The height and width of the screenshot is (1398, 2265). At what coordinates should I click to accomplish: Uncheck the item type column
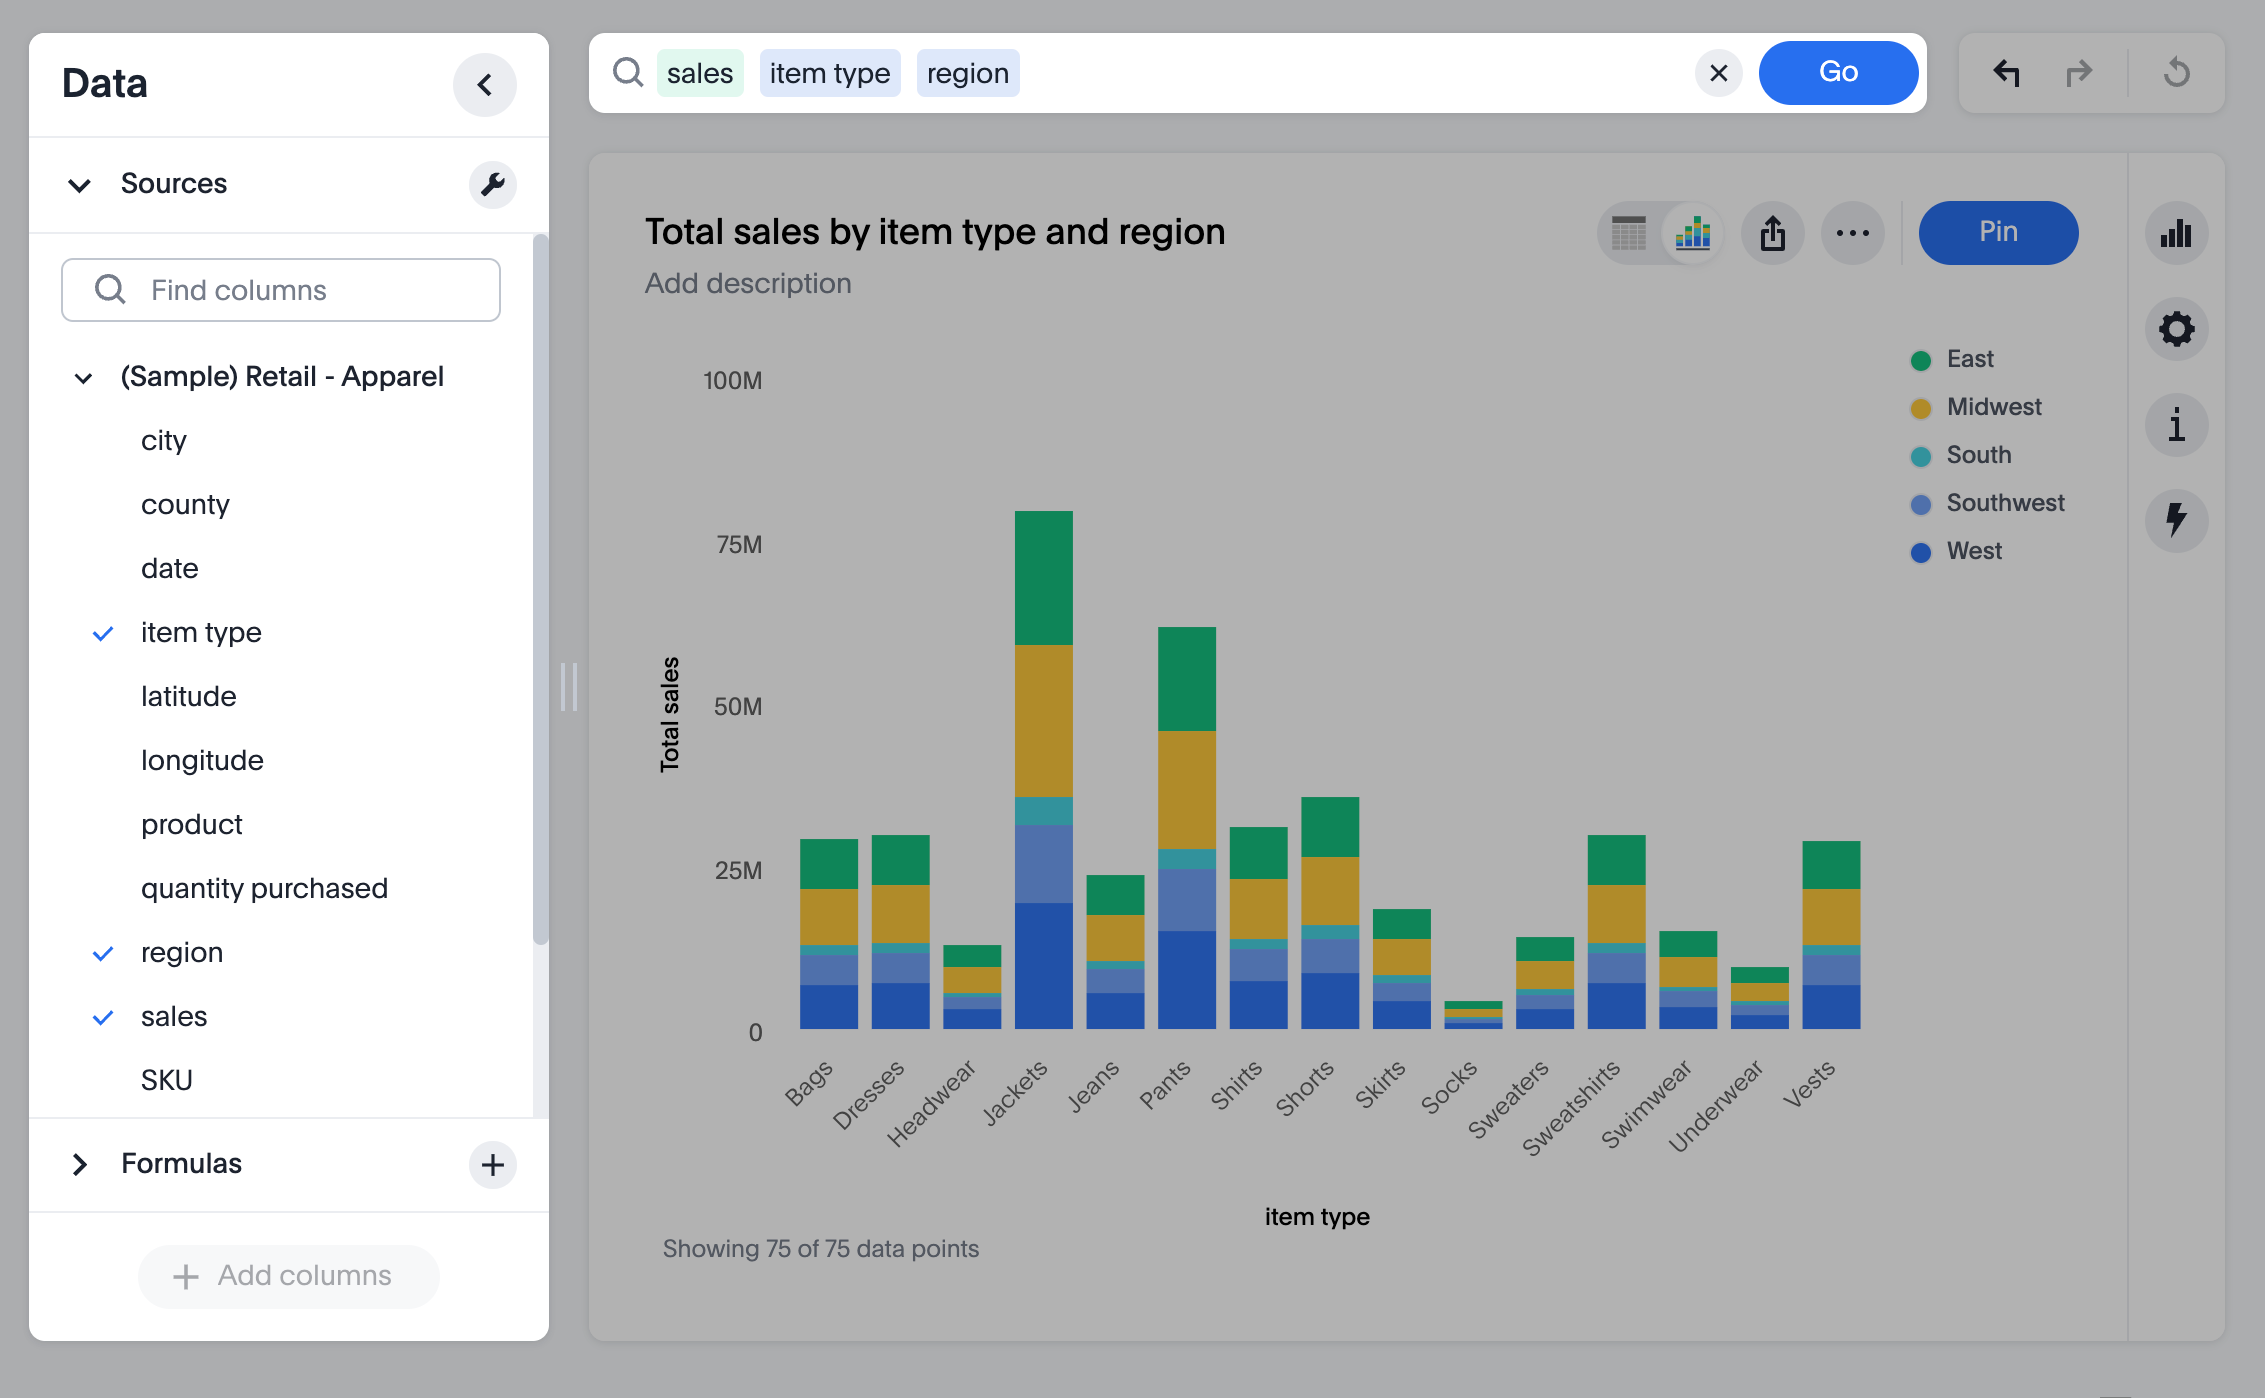coord(103,632)
